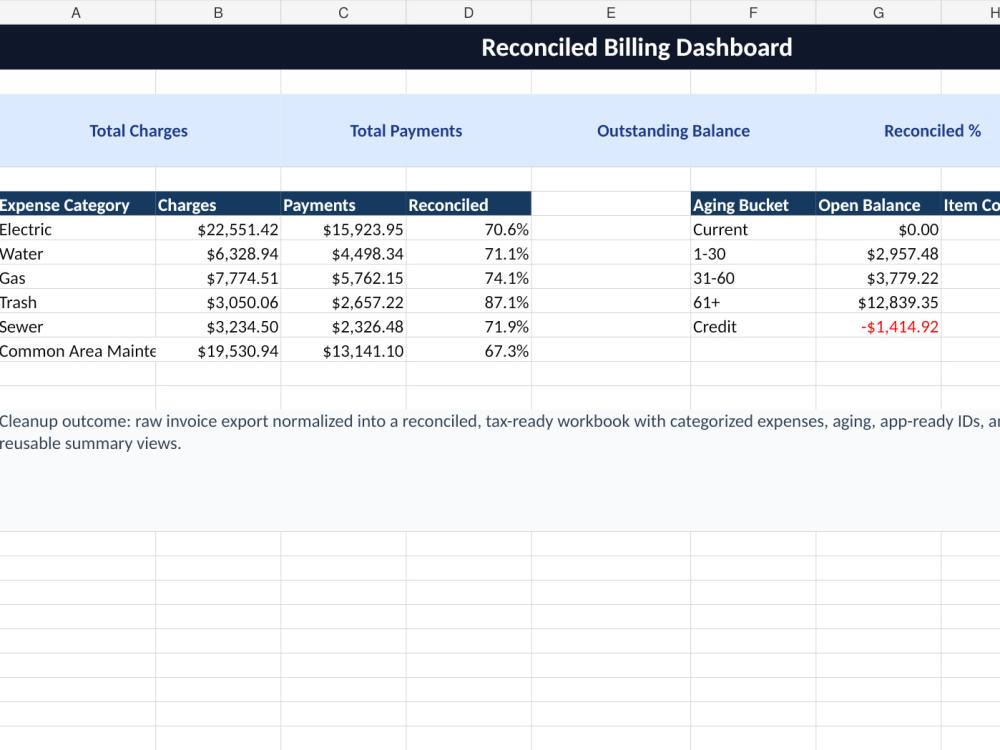1000x750 pixels.
Task: Select column D header
Action: tap(469, 12)
